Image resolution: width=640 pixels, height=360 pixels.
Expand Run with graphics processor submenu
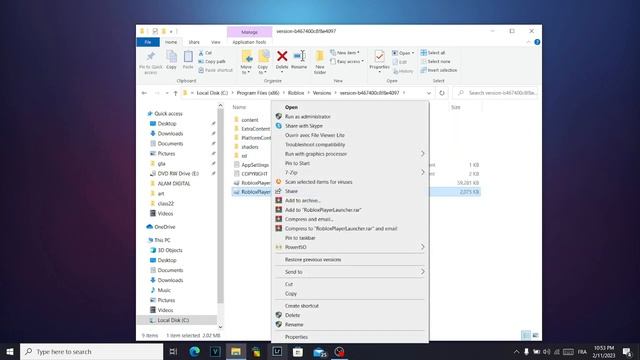click(x=350, y=154)
